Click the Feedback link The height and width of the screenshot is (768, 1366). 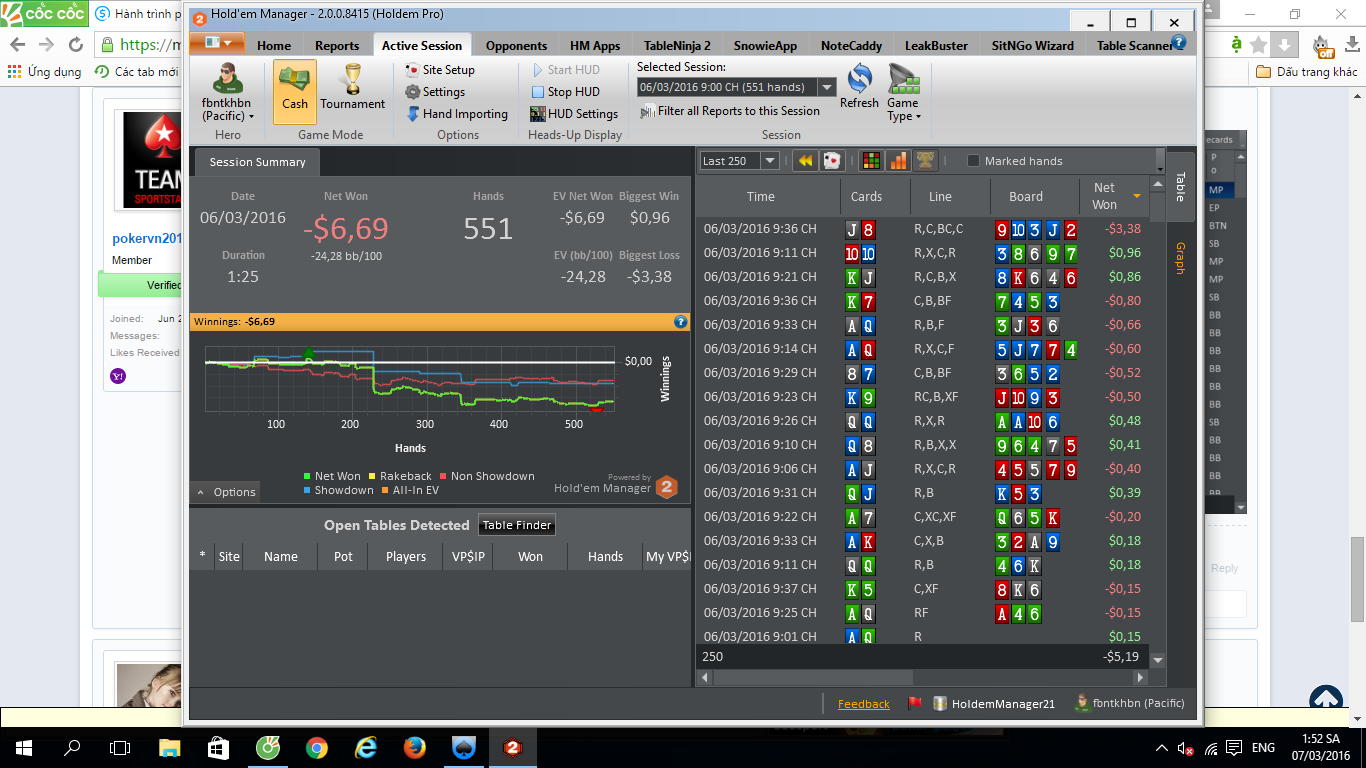863,704
